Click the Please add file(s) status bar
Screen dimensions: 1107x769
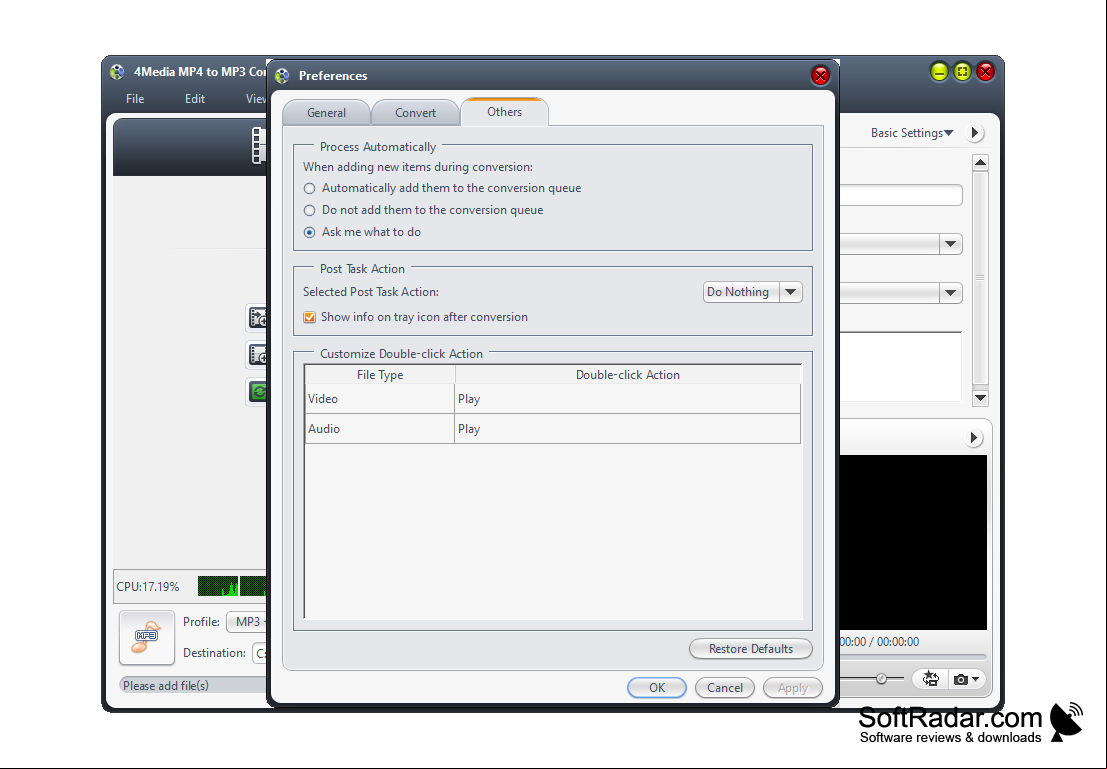(193, 686)
